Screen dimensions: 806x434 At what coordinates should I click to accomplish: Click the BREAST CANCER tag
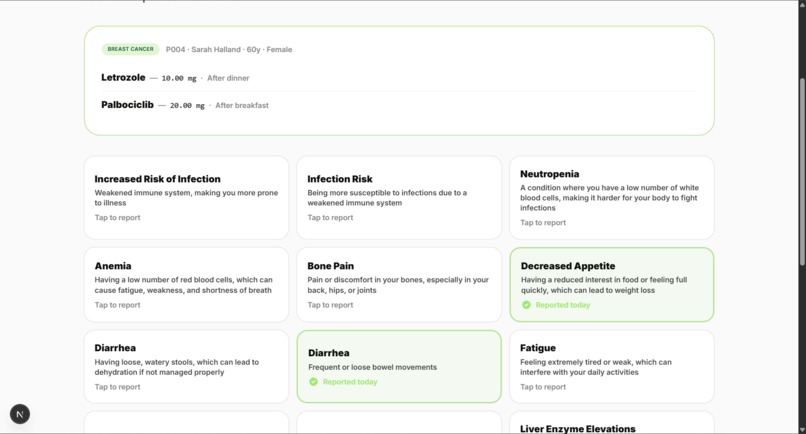pos(131,49)
